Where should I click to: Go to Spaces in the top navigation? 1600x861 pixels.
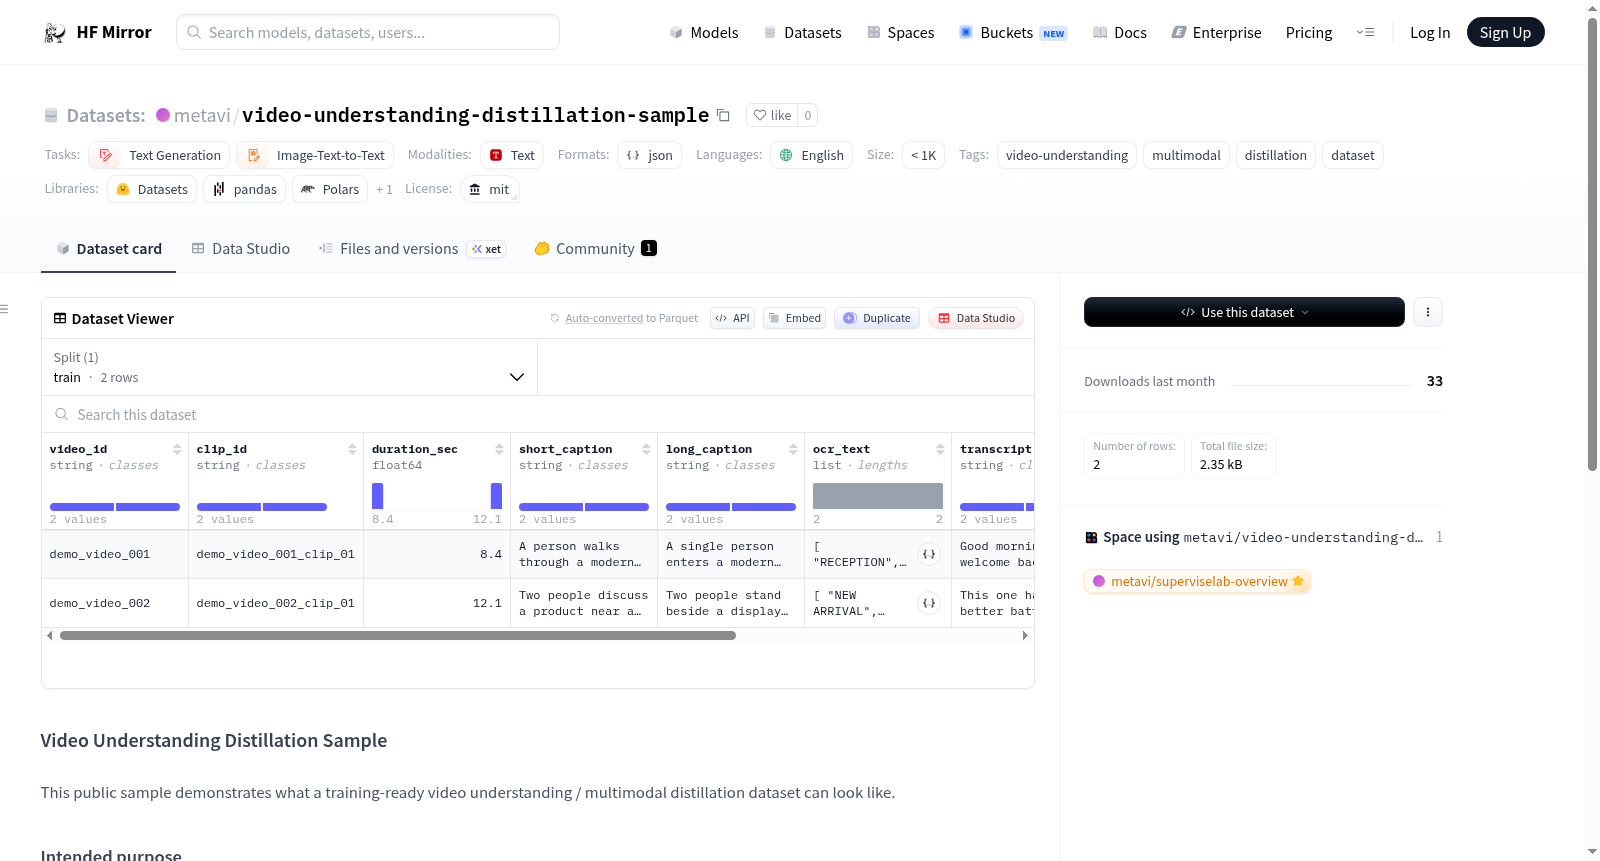pos(901,33)
